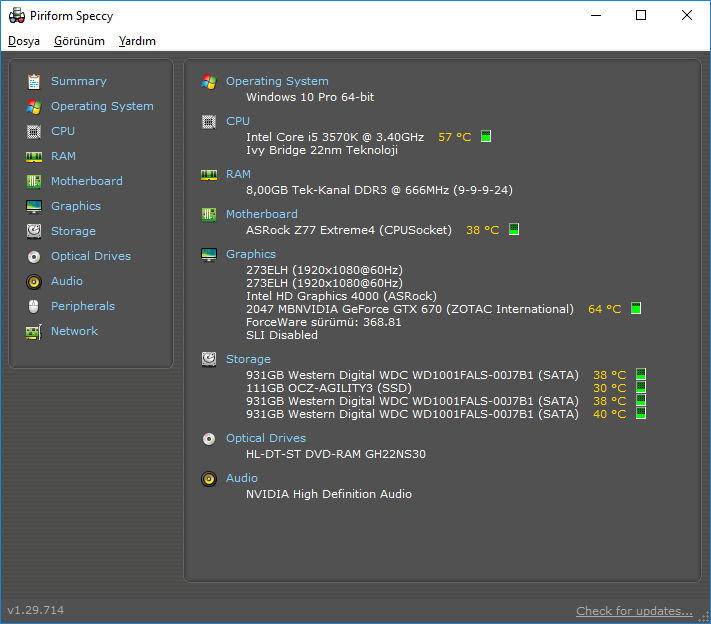Open the Yardım menu

(x=137, y=41)
